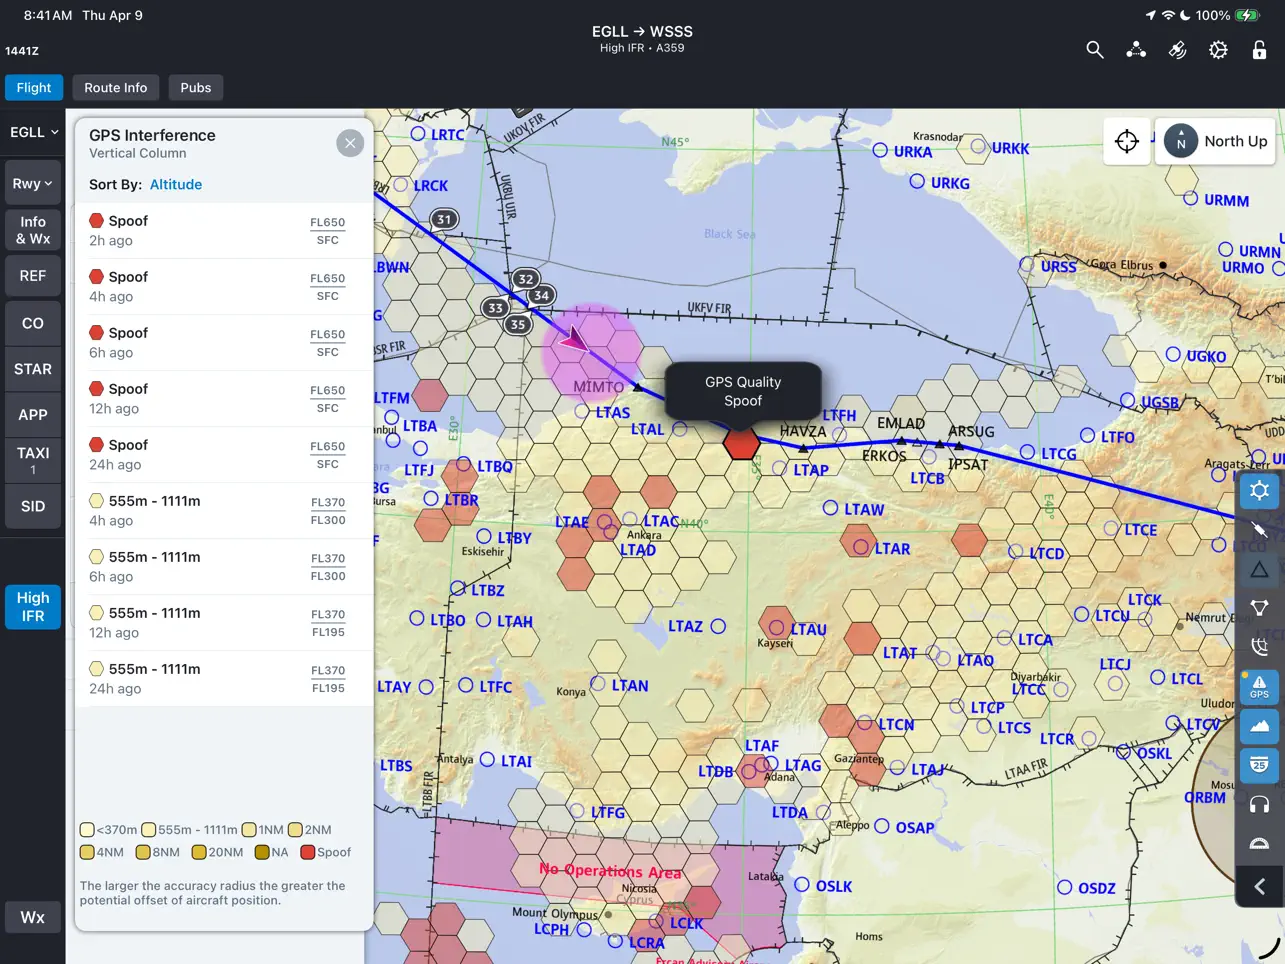This screenshot has width=1285, height=964.
Task: Click the EGLL → WSSS flight title
Action: pos(642,32)
